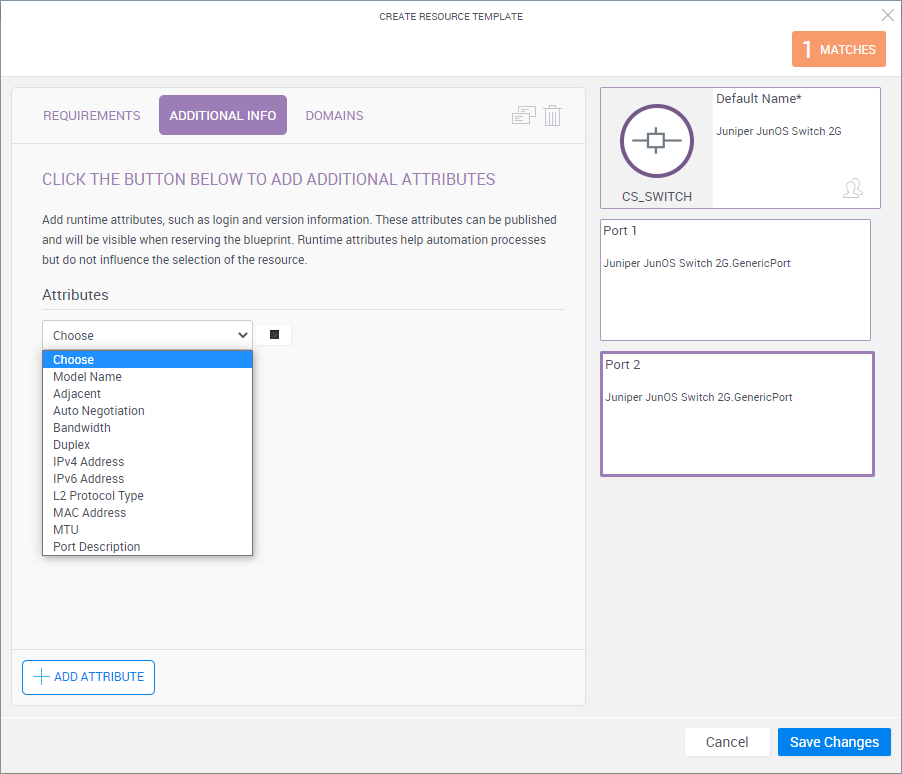
Task: Select the Additional Info tab
Action: coord(223,115)
